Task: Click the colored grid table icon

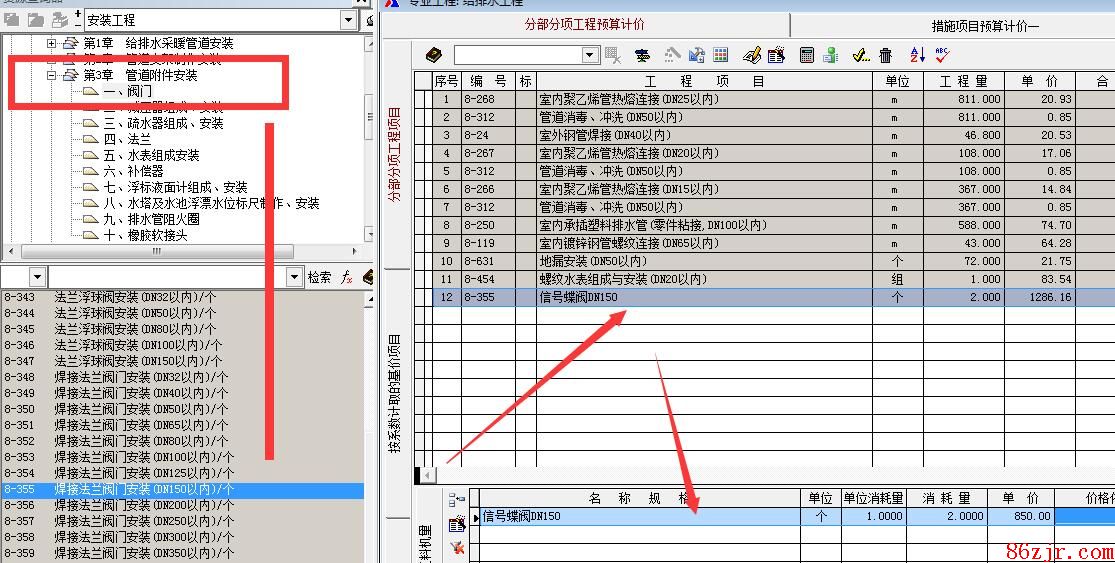Action: [721, 55]
